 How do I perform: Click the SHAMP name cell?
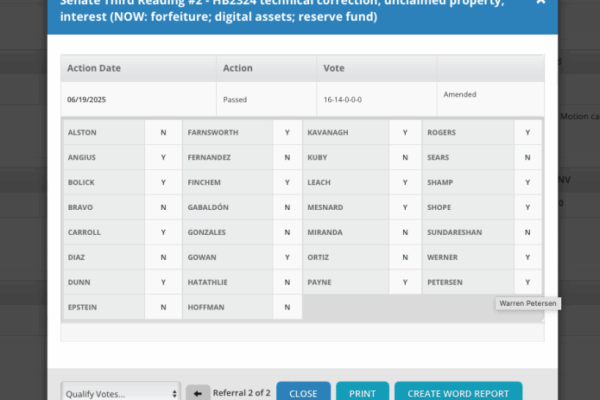tap(468, 182)
